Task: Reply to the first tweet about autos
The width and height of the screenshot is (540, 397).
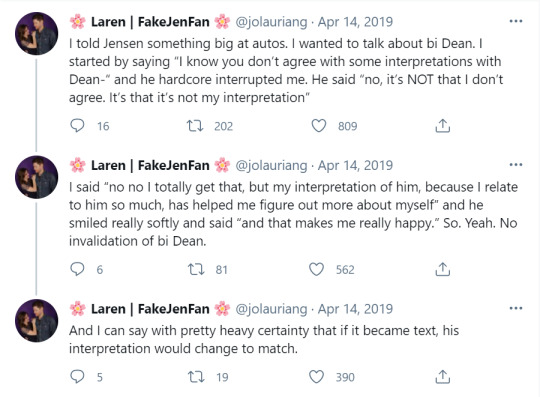Action: point(77,126)
